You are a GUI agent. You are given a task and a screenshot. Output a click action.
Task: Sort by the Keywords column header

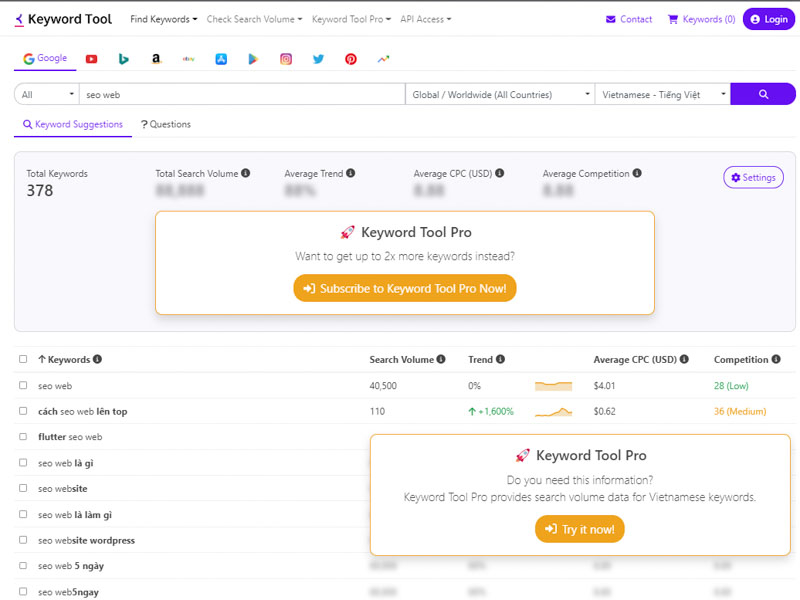70,359
